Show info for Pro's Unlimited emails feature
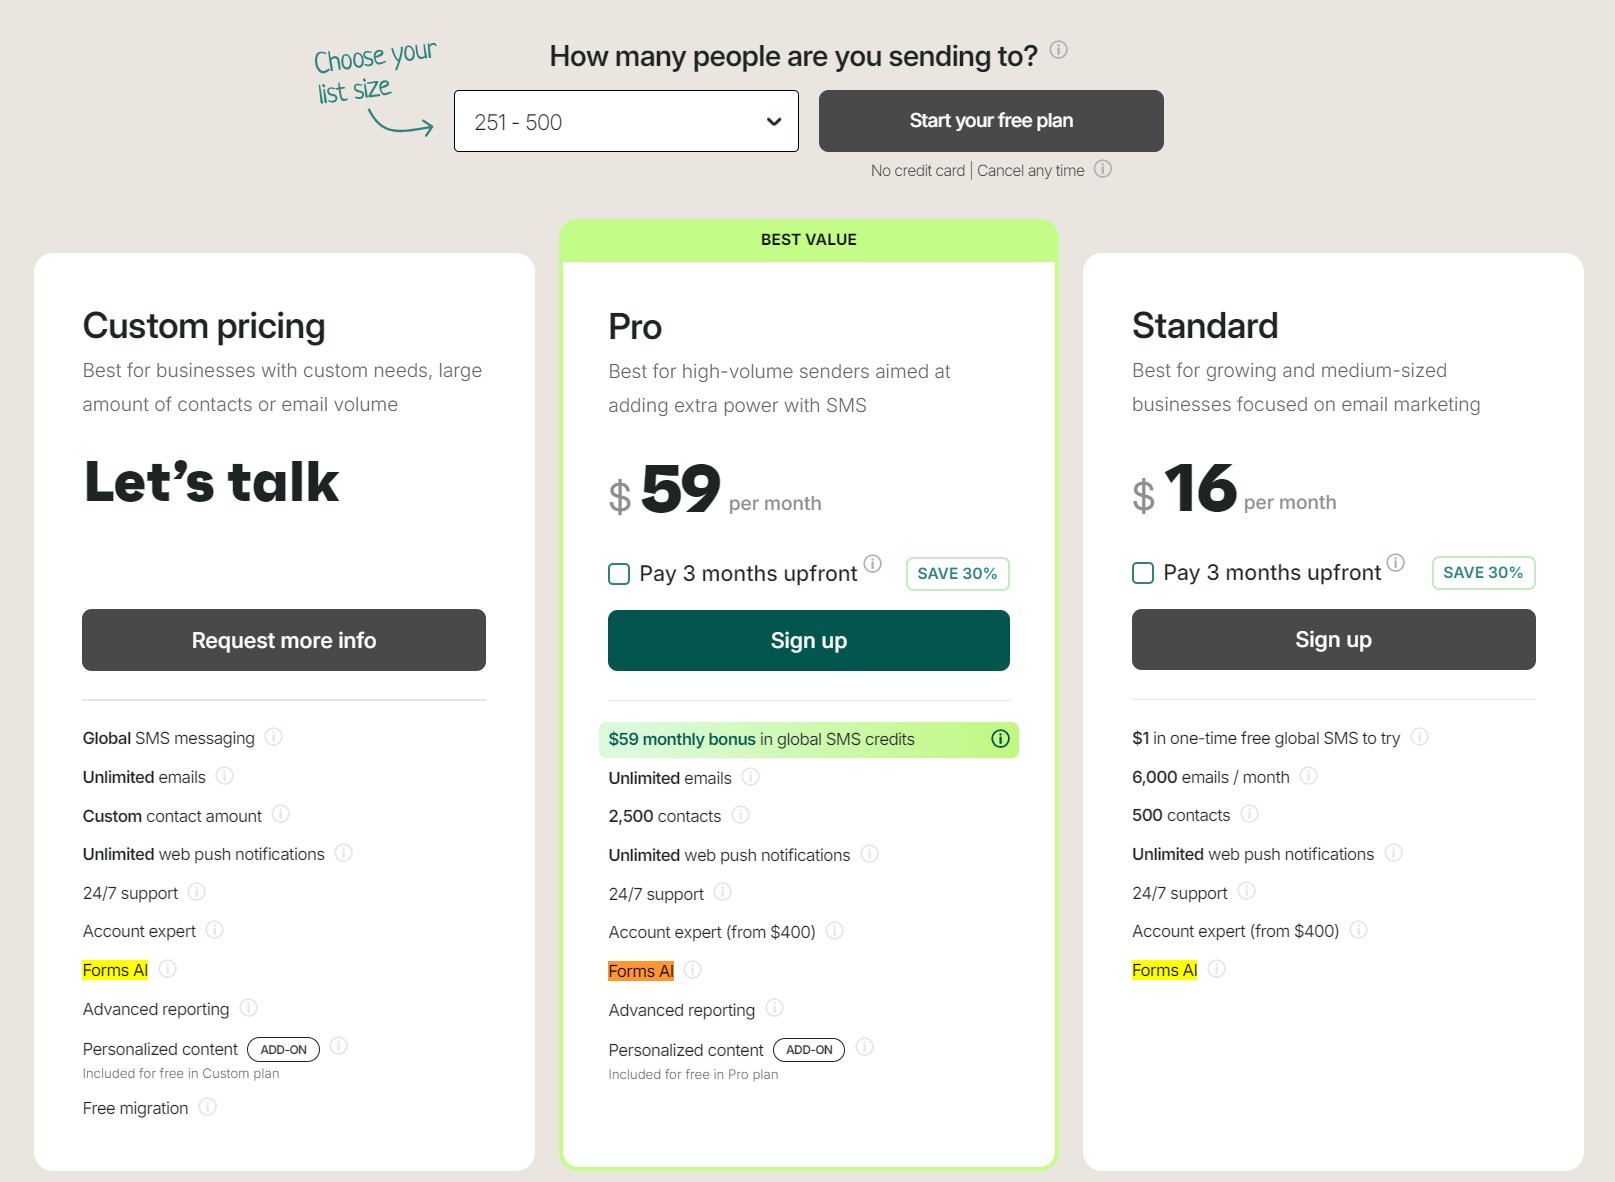This screenshot has height=1182, width=1615. pyautogui.click(x=750, y=776)
